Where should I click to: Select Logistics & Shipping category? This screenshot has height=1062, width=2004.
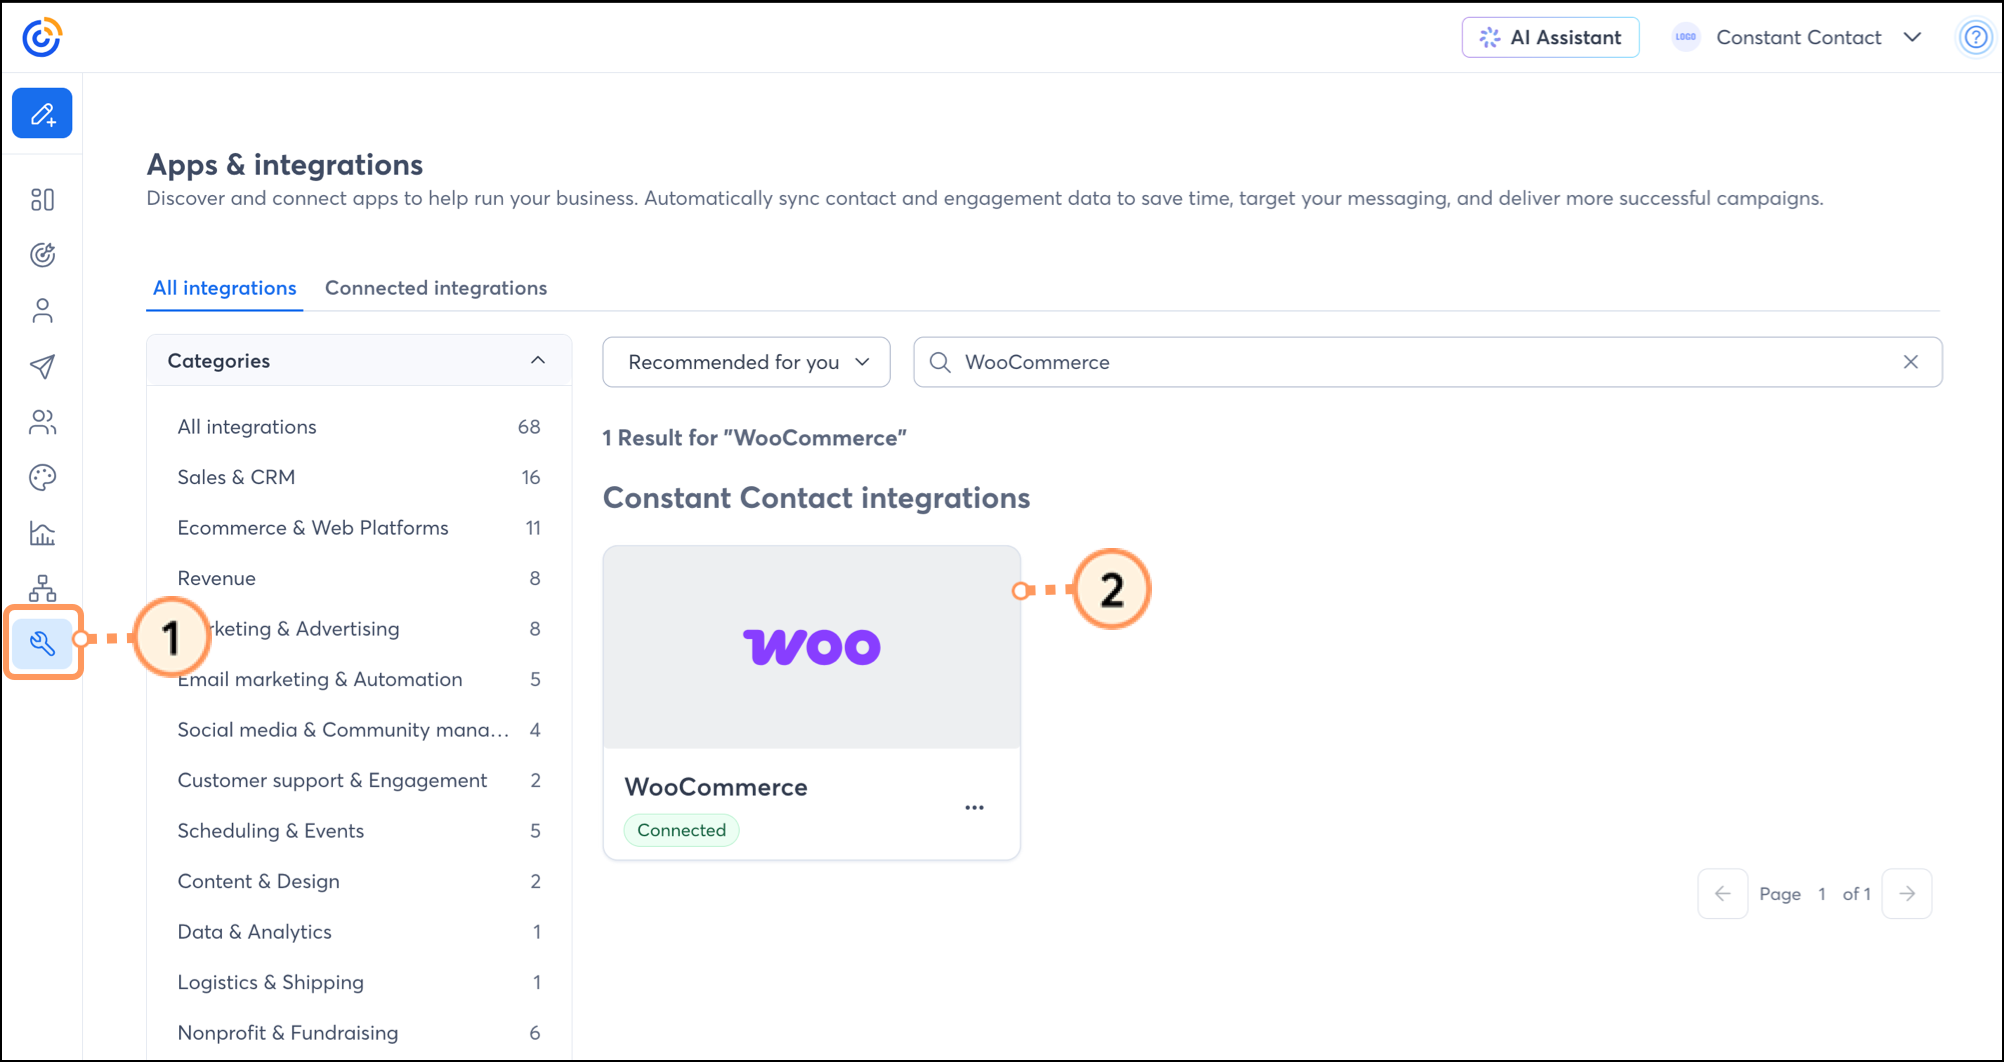pos(359,982)
